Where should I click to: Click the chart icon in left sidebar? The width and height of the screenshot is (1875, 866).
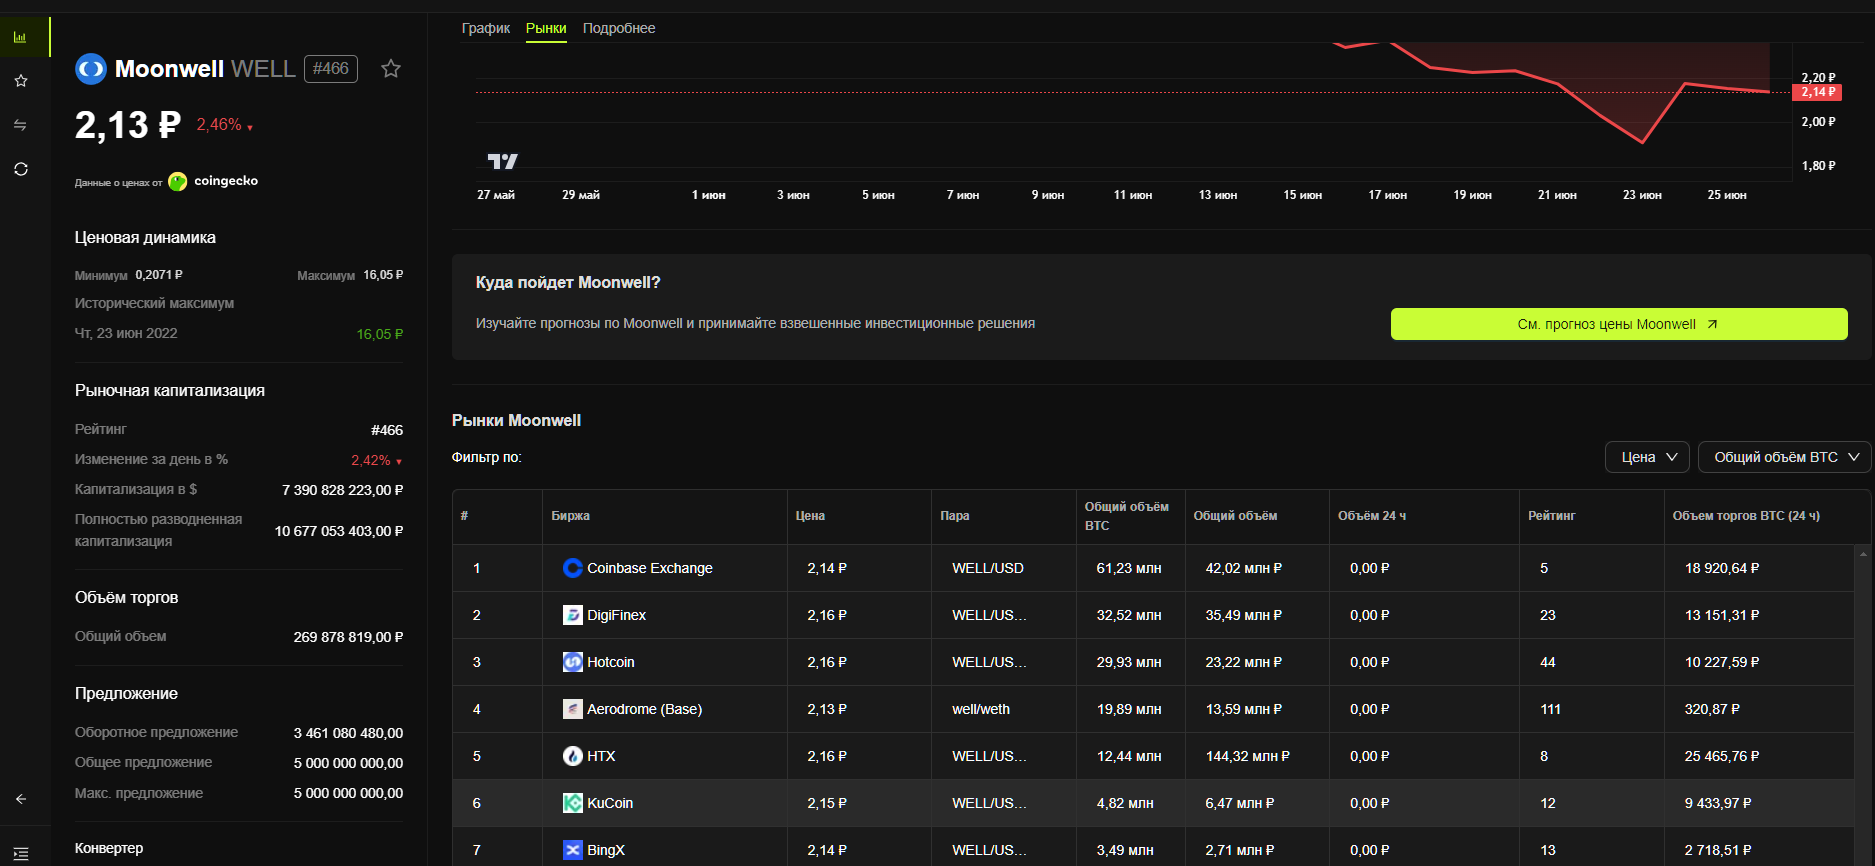[x=20, y=38]
